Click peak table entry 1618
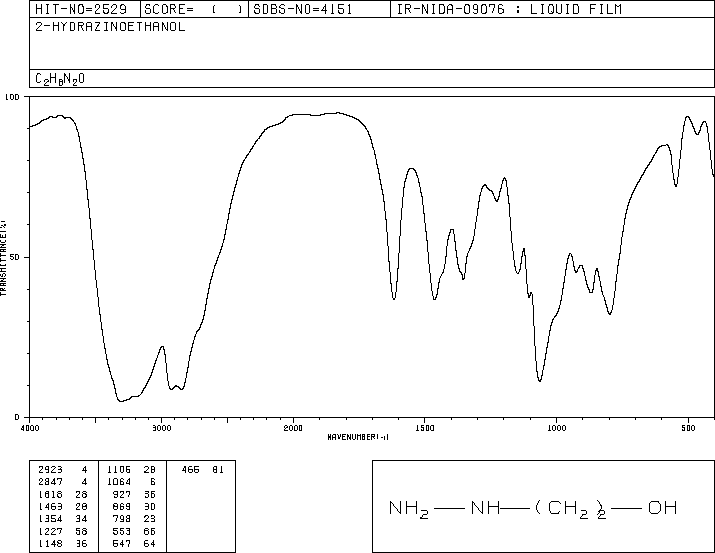 [x=51, y=494]
